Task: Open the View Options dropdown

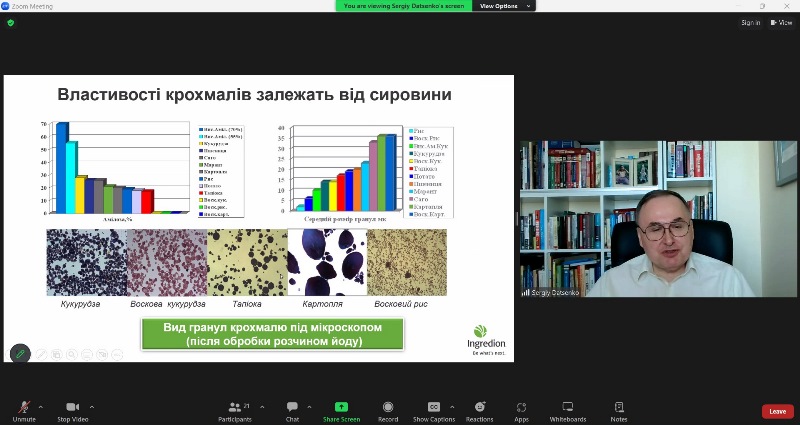Action: pyautogui.click(x=504, y=6)
